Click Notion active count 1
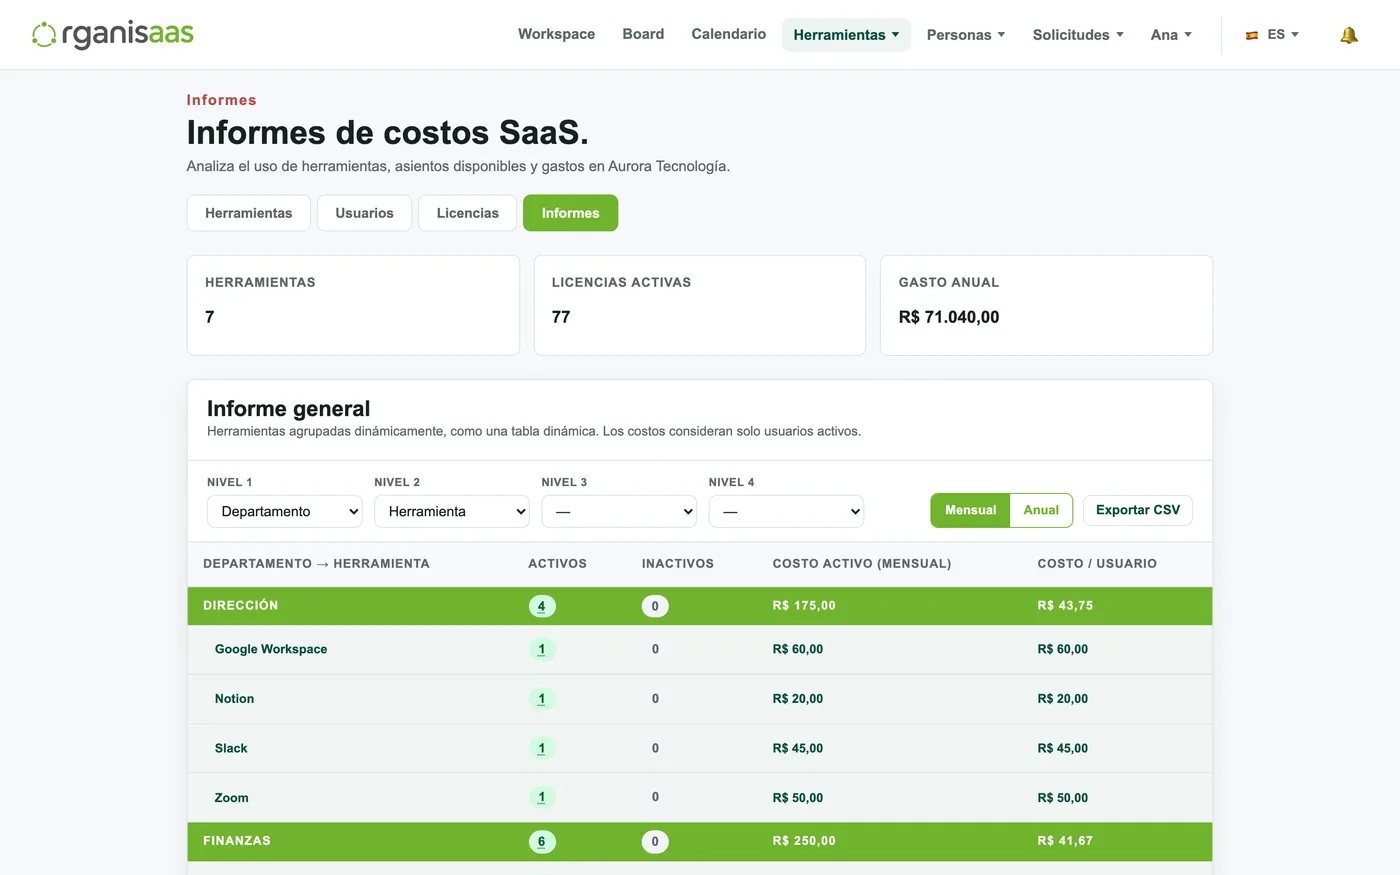Image resolution: width=1400 pixels, height=875 pixels. point(542,699)
